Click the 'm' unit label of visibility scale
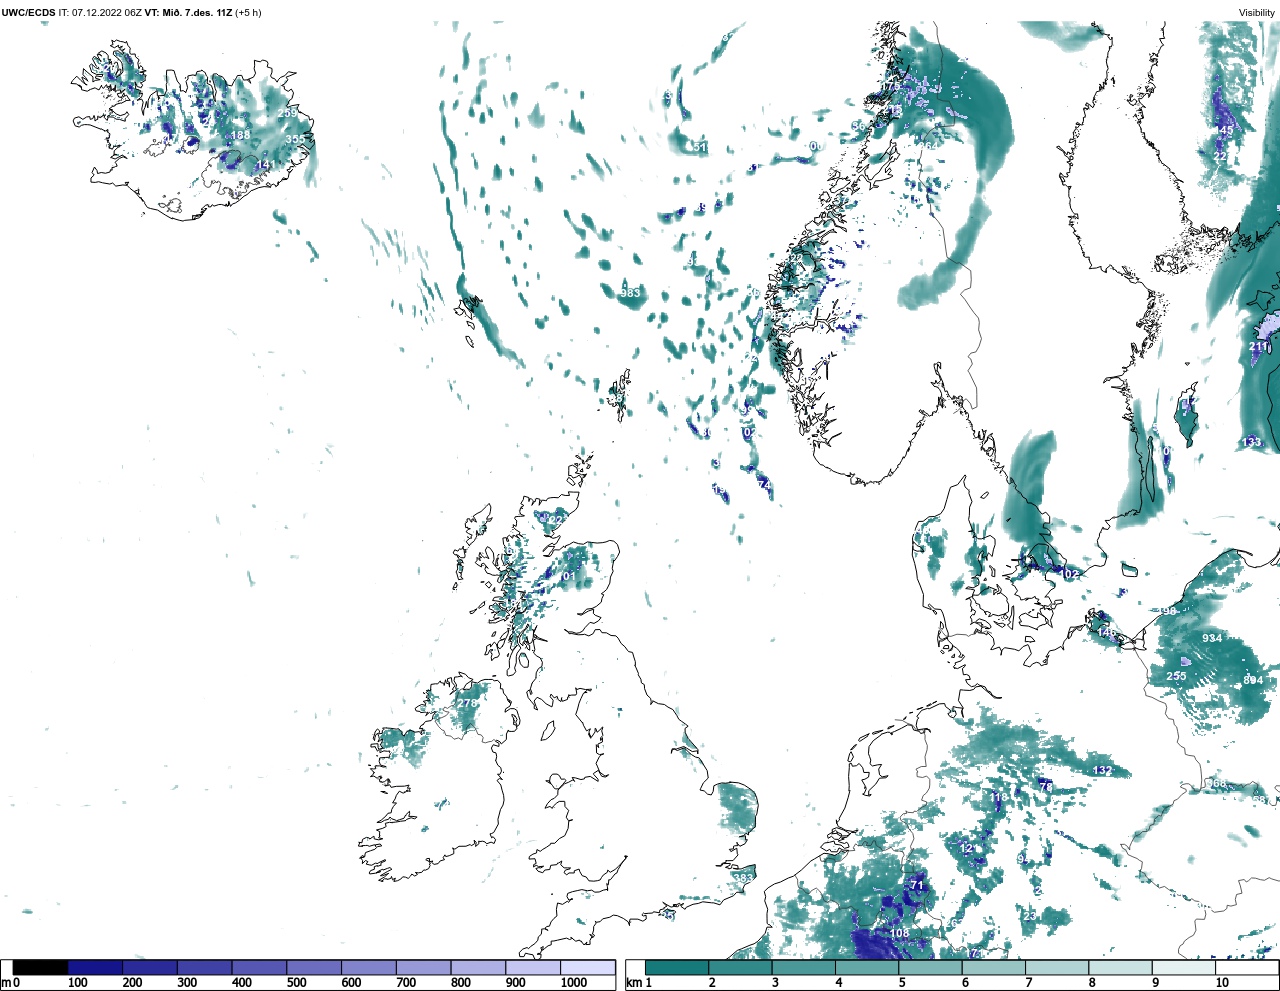Viewport: 1280px width, 991px height. 6,983
